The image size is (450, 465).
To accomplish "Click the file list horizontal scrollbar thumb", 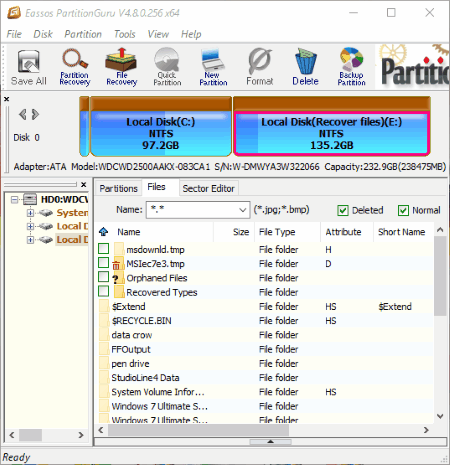I will [x=198, y=430].
